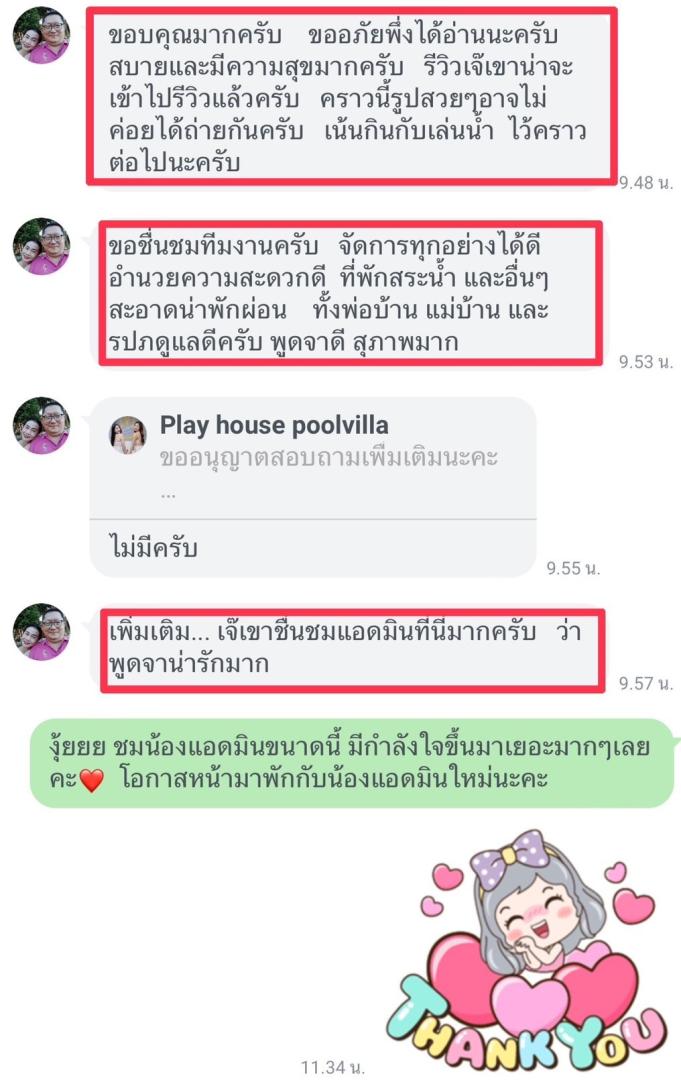Screen dimensions: 681x1080
Task: Select the message starting ขอชื่นชมทีมงานครับ
Action: (351, 293)
